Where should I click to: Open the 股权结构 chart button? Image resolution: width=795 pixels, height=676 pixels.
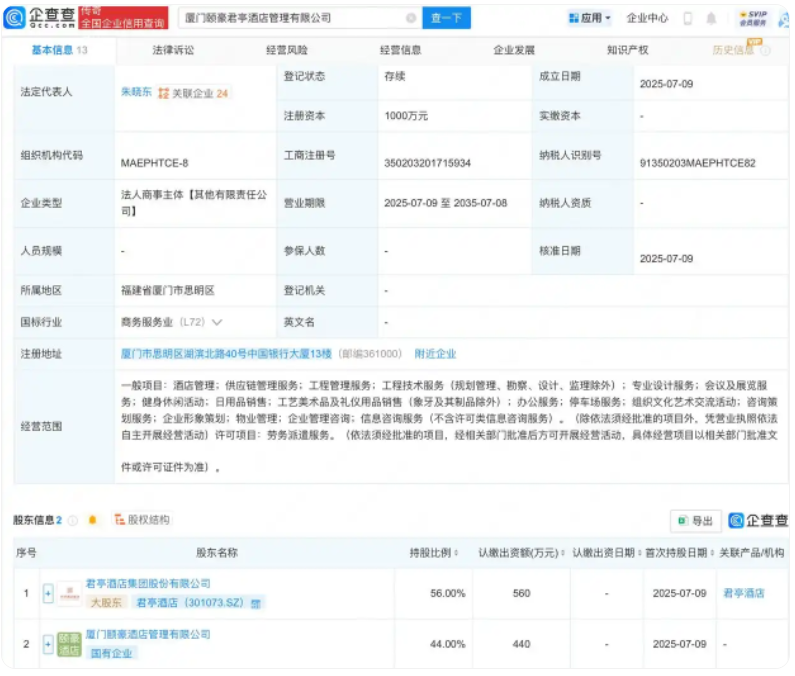pos(142,520)
